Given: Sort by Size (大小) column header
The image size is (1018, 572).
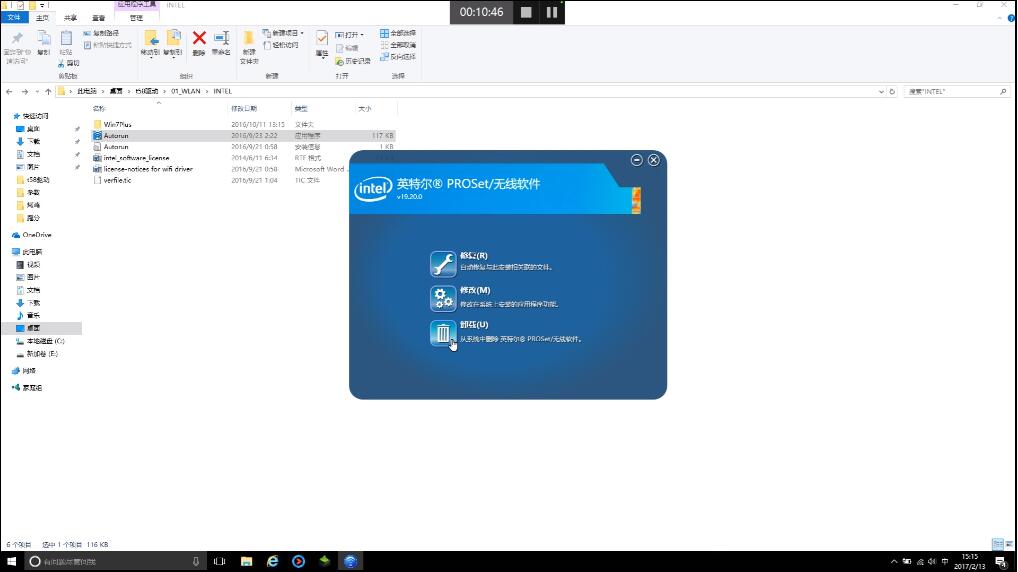Looking at the screenshot, I should 365,108.
